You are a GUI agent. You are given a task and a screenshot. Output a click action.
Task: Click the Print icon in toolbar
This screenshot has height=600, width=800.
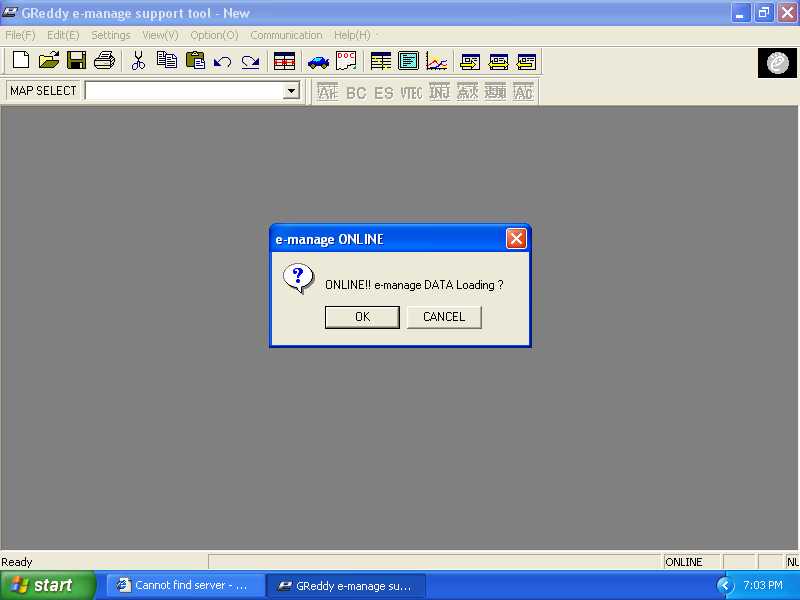click(x=104, y=61)
